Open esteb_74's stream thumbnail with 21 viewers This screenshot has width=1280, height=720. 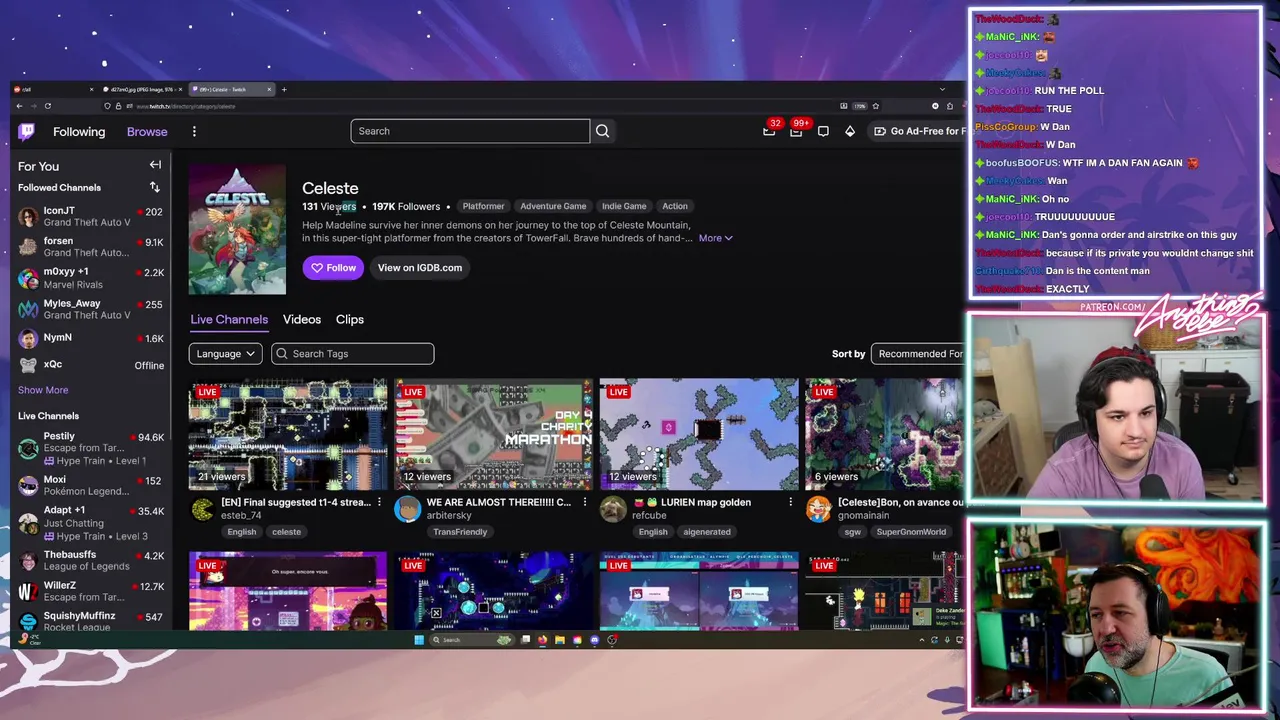(x=288, y=434)
